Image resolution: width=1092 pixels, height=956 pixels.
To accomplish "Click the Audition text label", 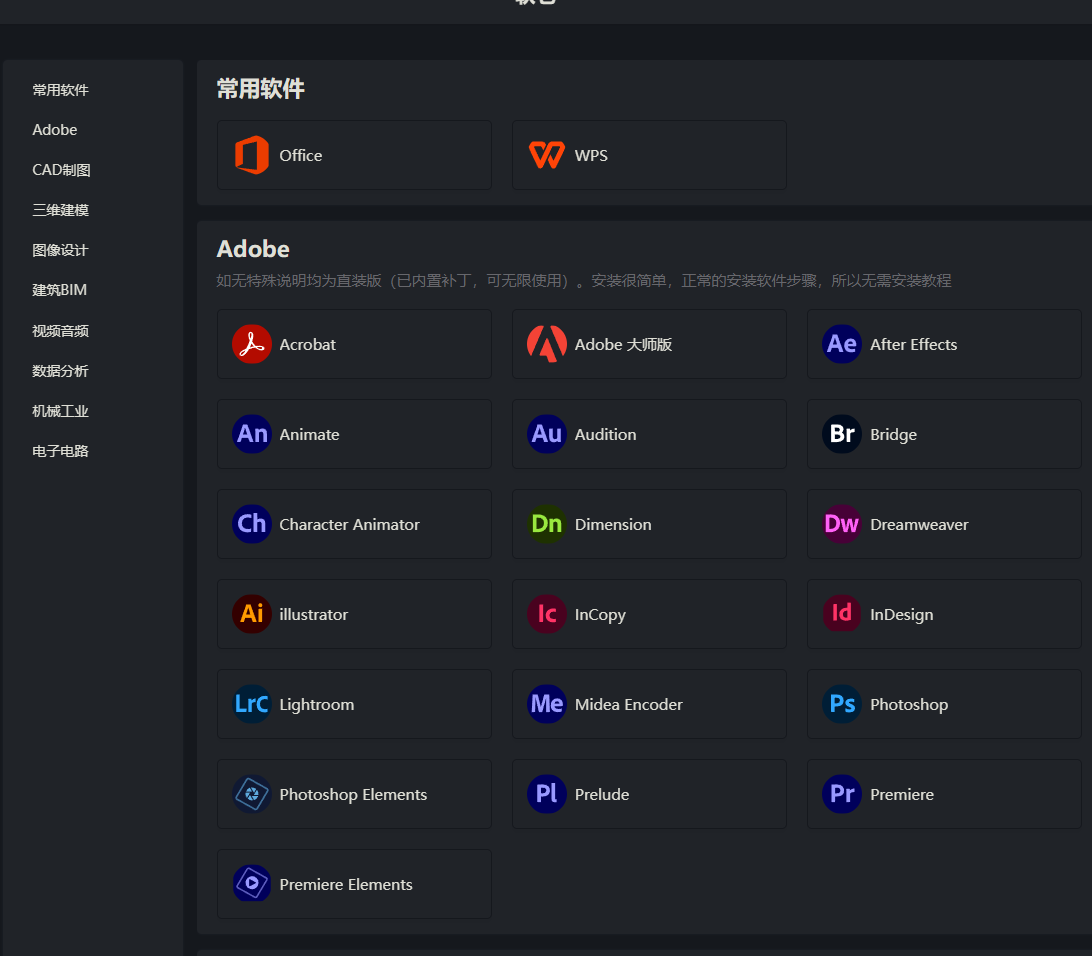I will tap(605, 434).
